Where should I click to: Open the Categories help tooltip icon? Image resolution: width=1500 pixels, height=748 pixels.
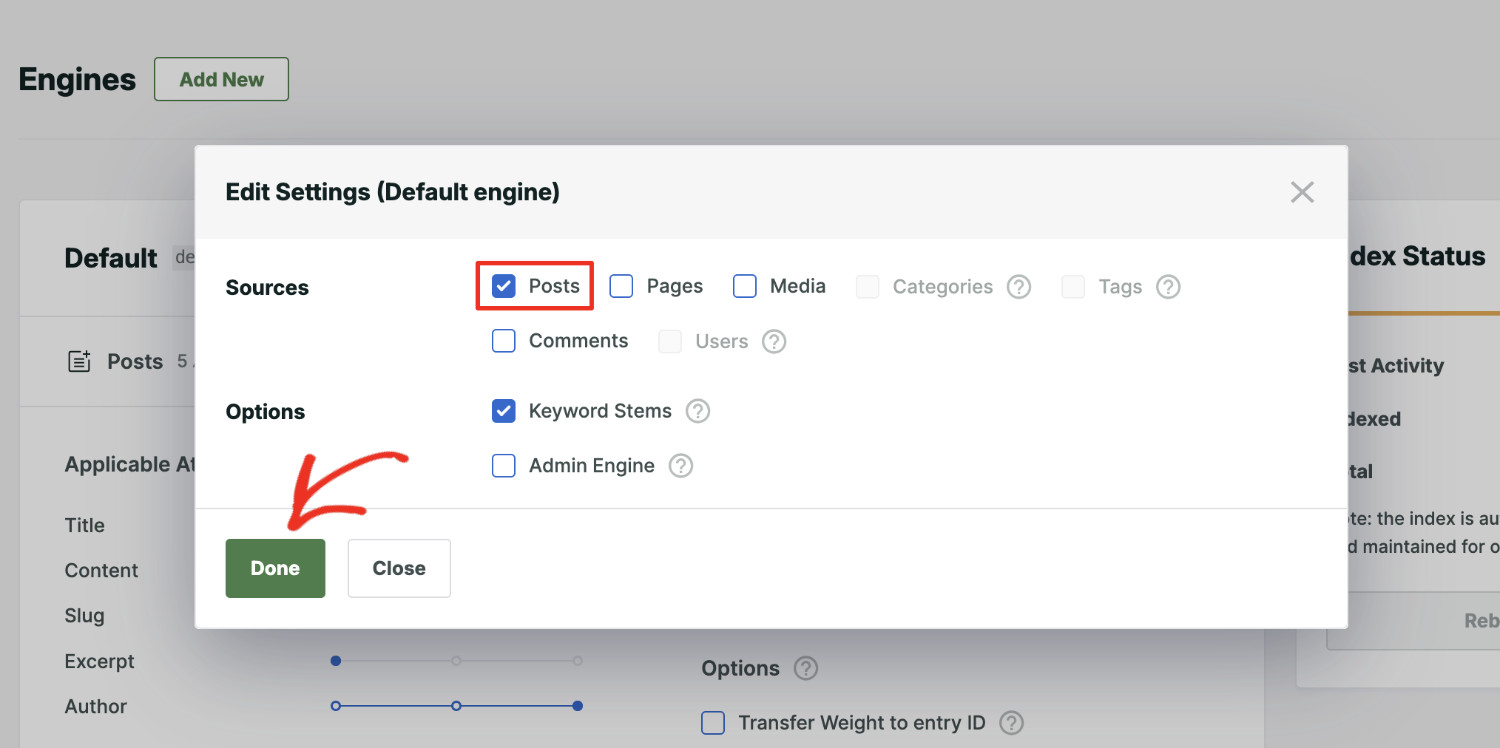point(1018,287)
